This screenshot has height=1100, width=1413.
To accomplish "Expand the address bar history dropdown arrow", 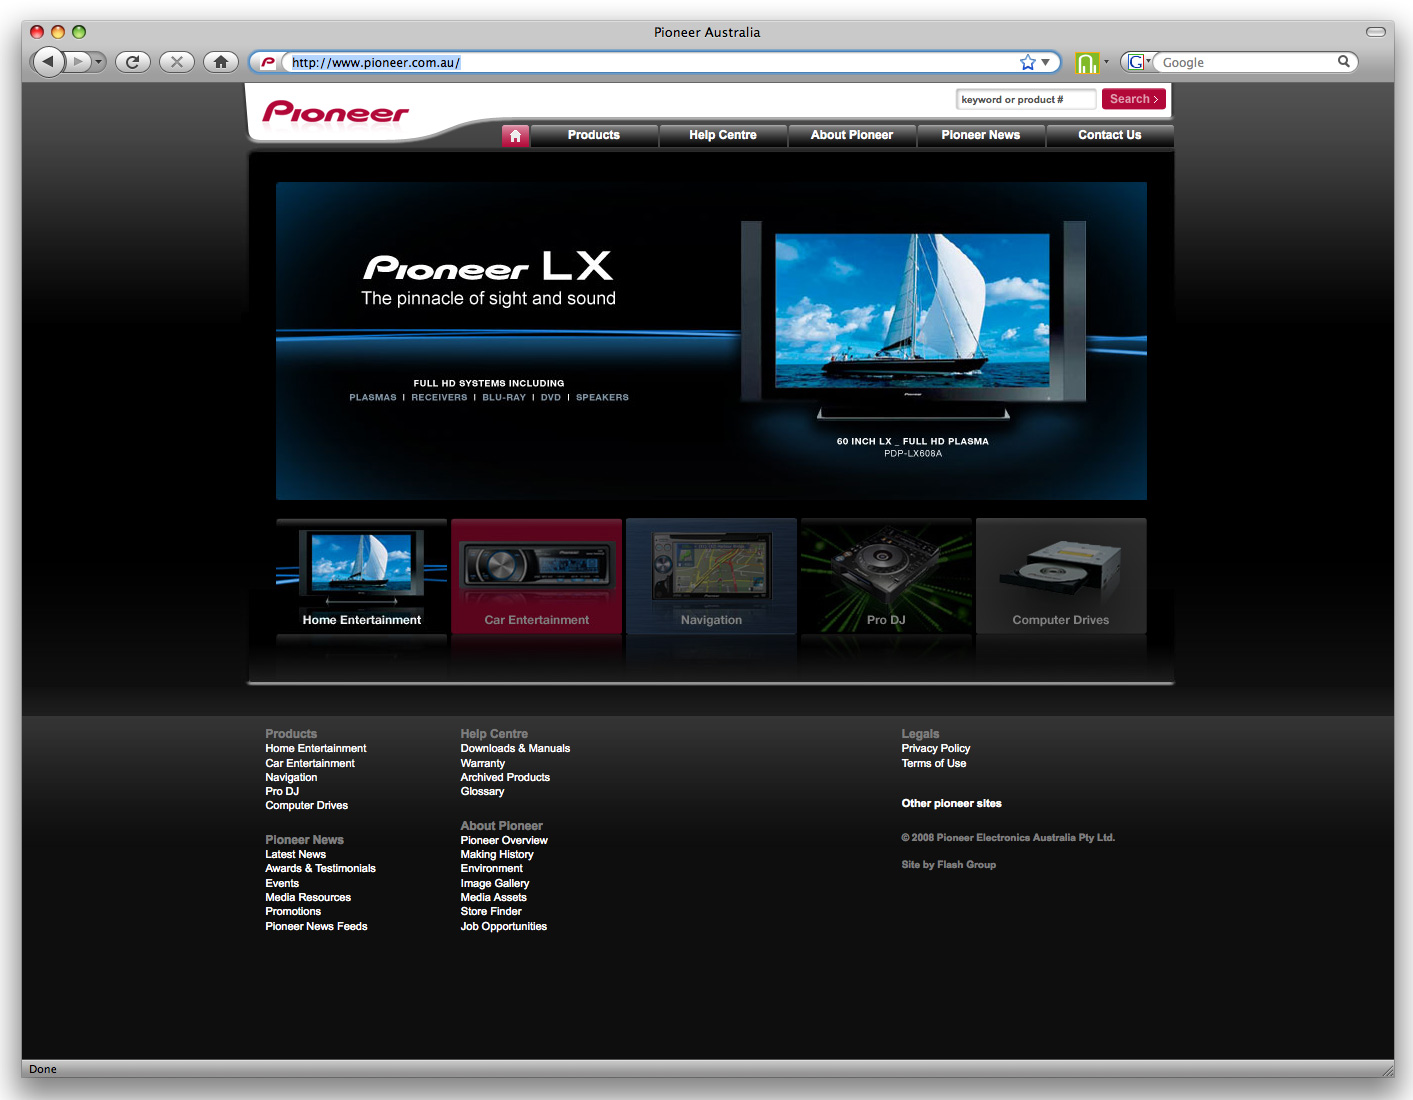I will pyautogui.click(x=1046, y=62).
